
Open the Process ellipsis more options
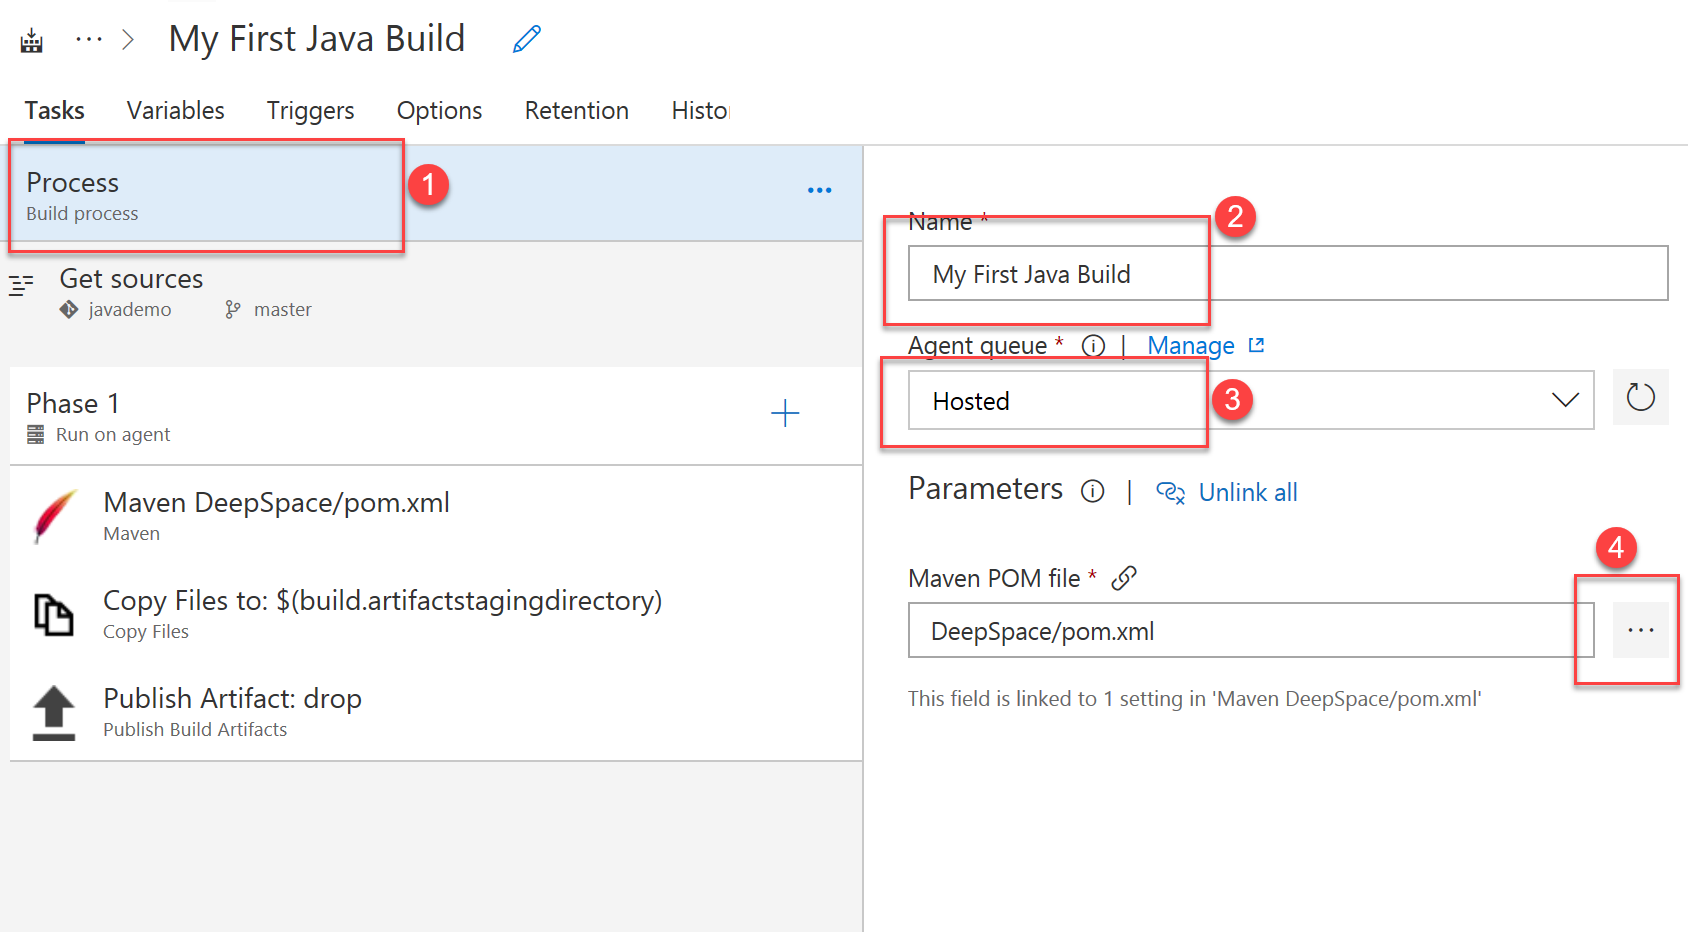pos(819,190)
